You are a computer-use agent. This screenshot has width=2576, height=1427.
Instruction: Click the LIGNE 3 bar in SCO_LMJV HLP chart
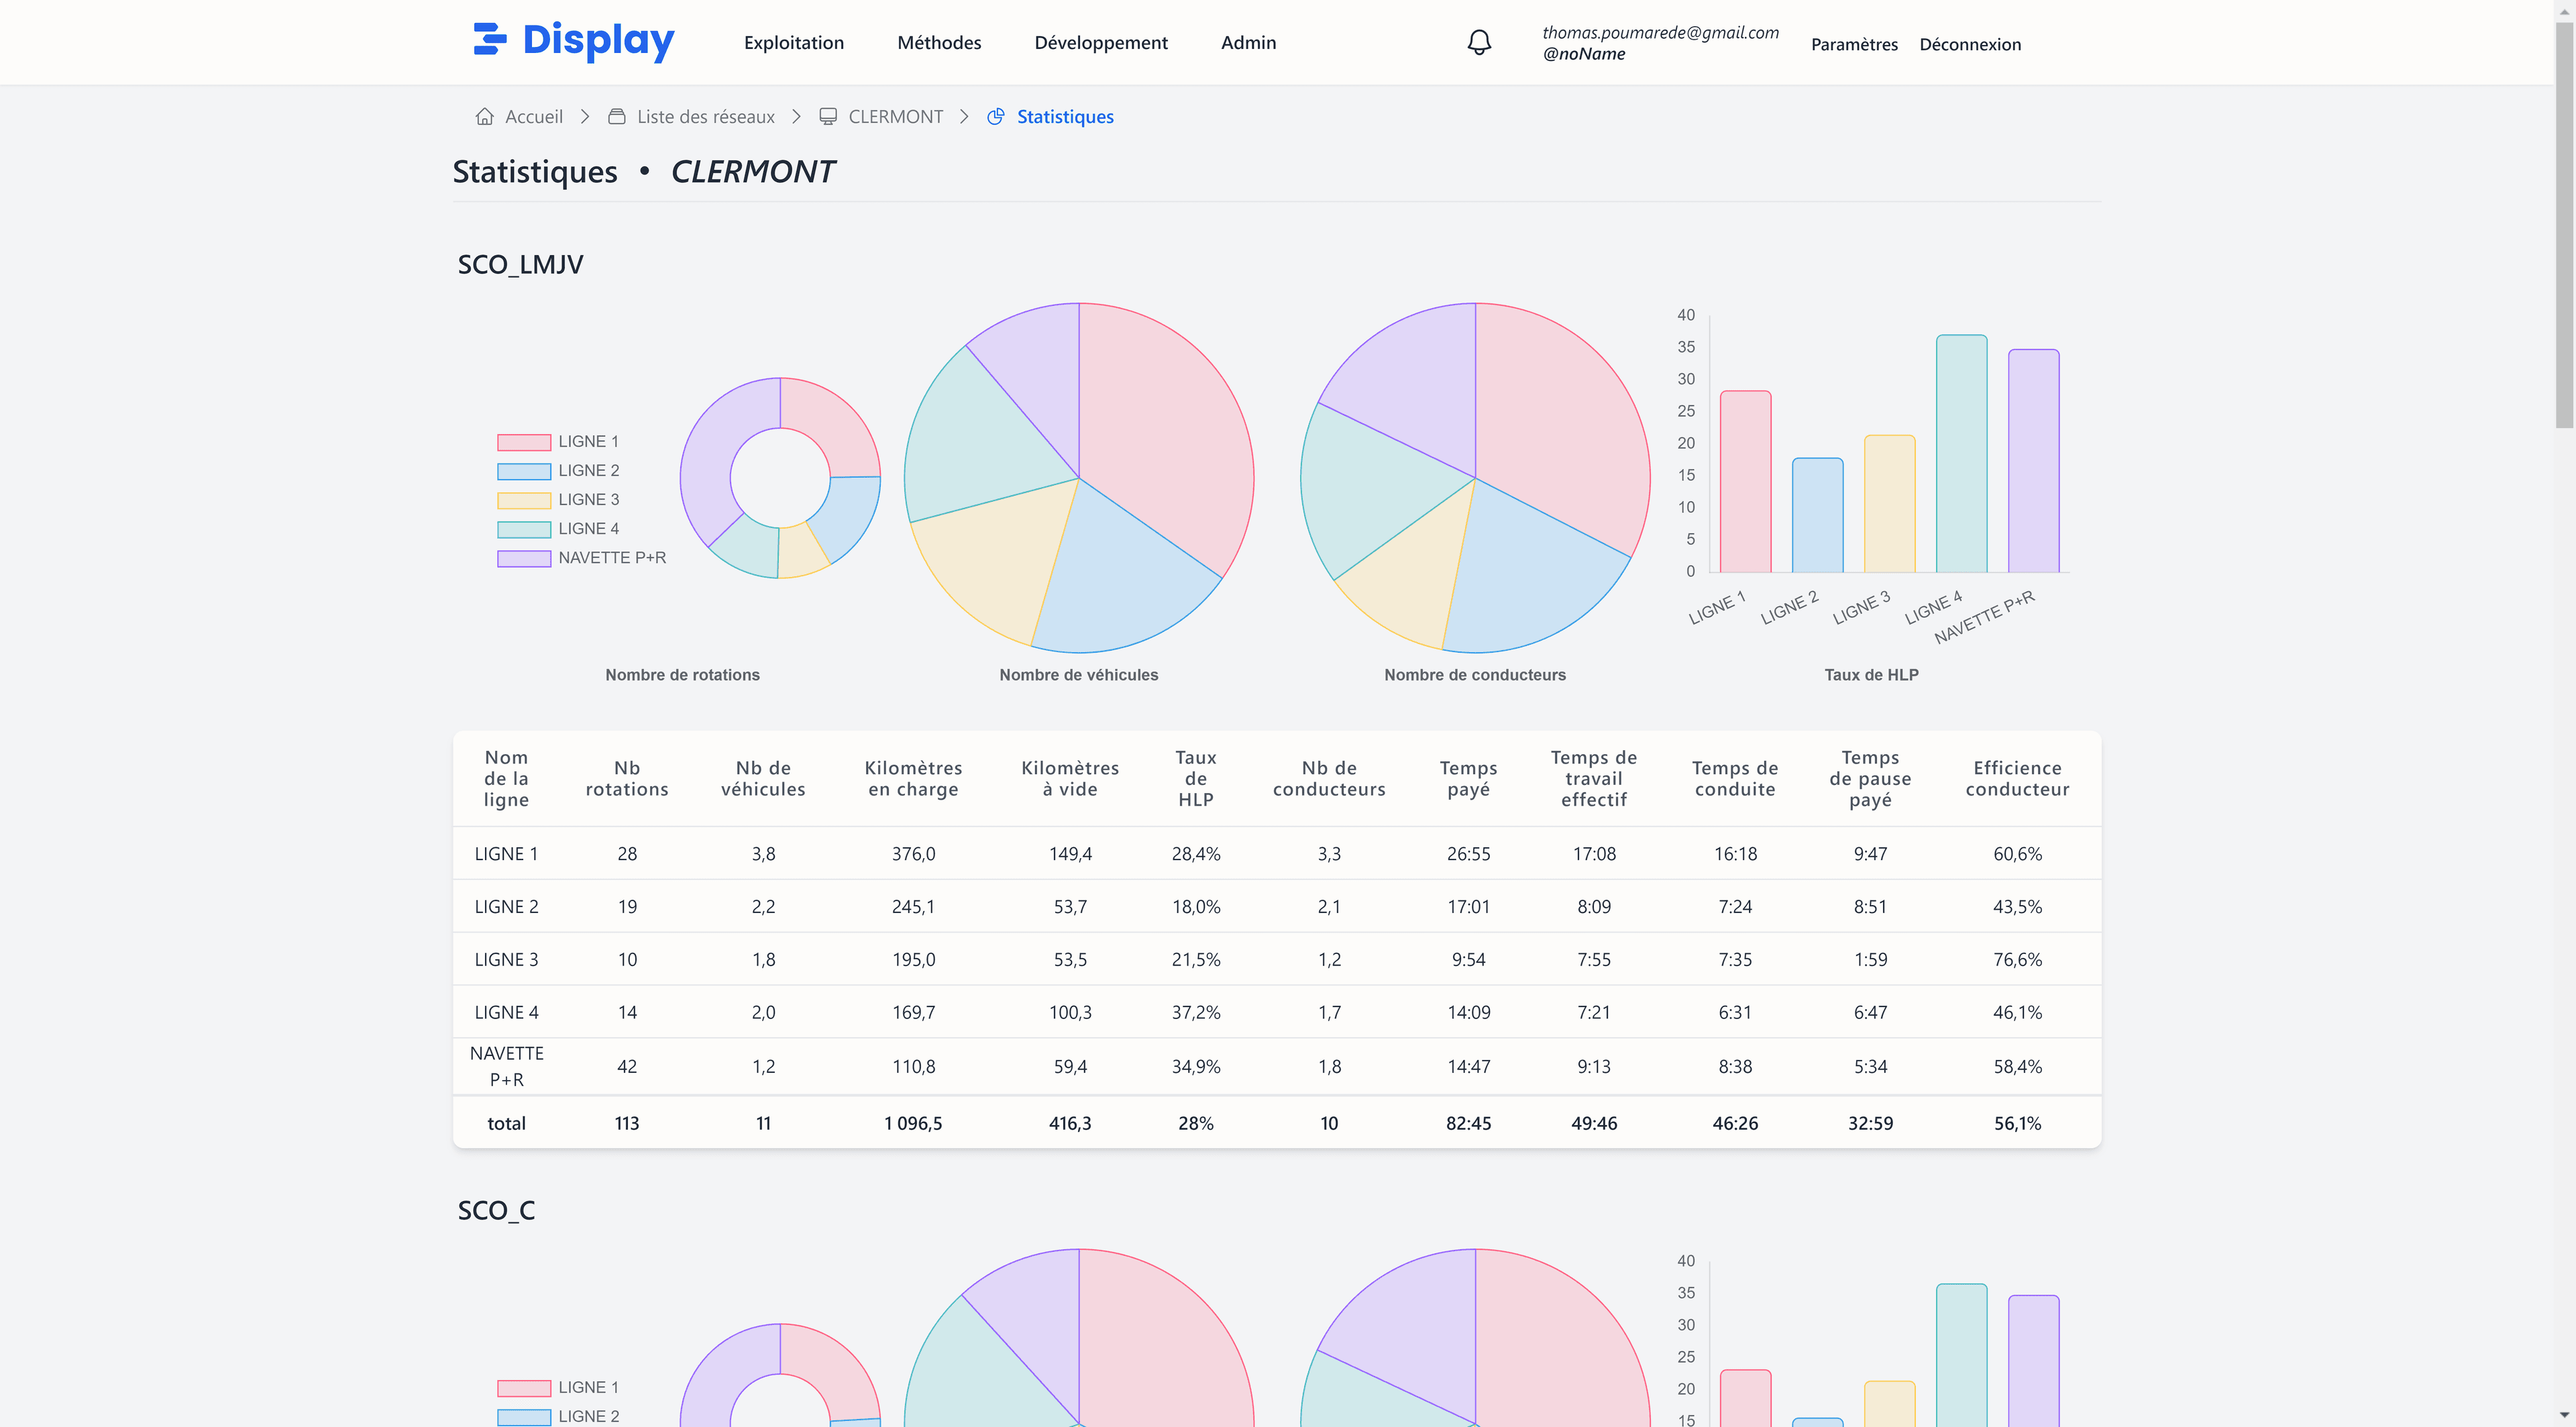[1889, 503]
